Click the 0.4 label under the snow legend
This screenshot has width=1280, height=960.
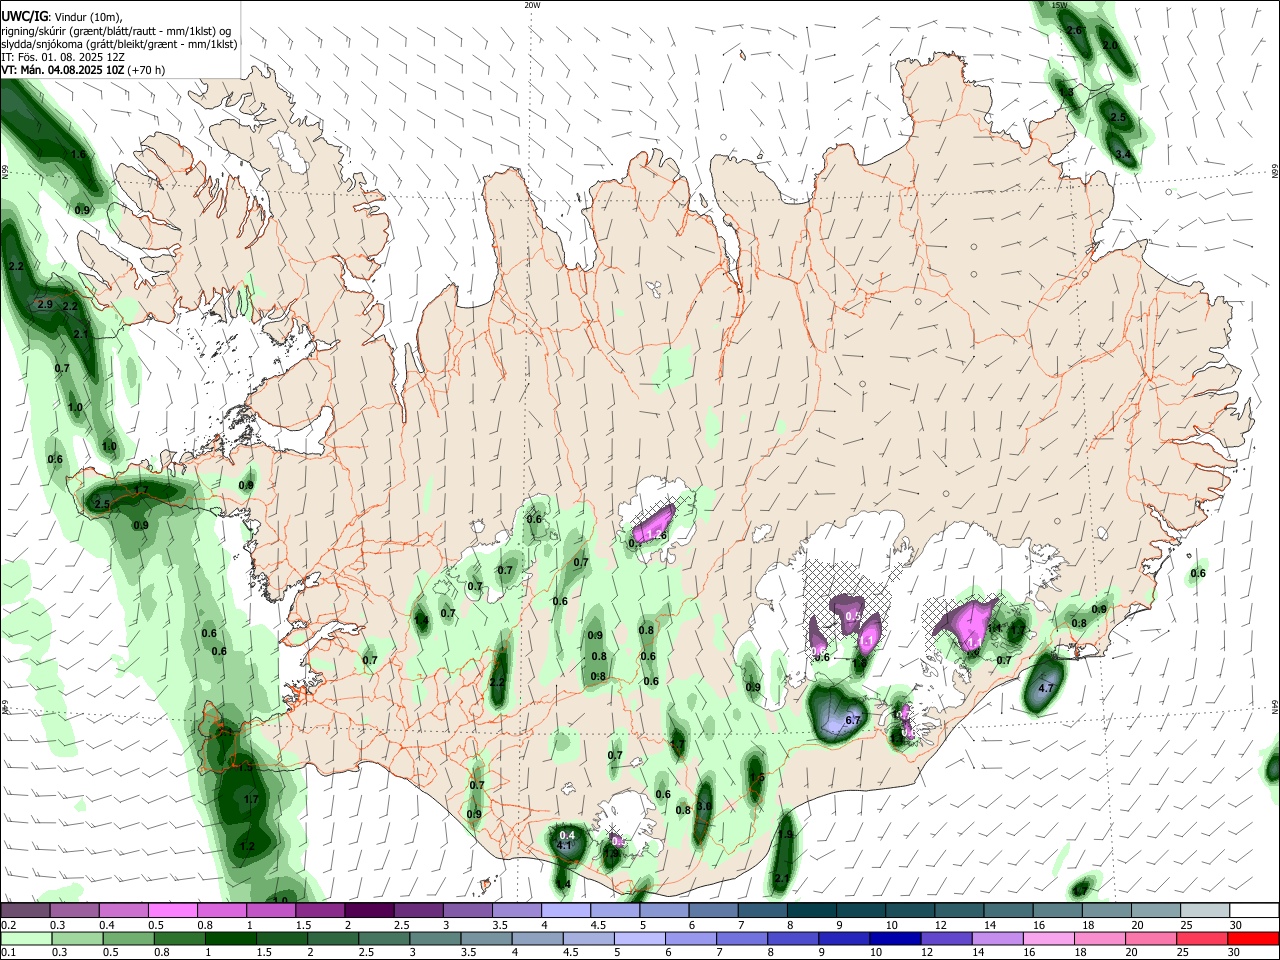[107, 925]
